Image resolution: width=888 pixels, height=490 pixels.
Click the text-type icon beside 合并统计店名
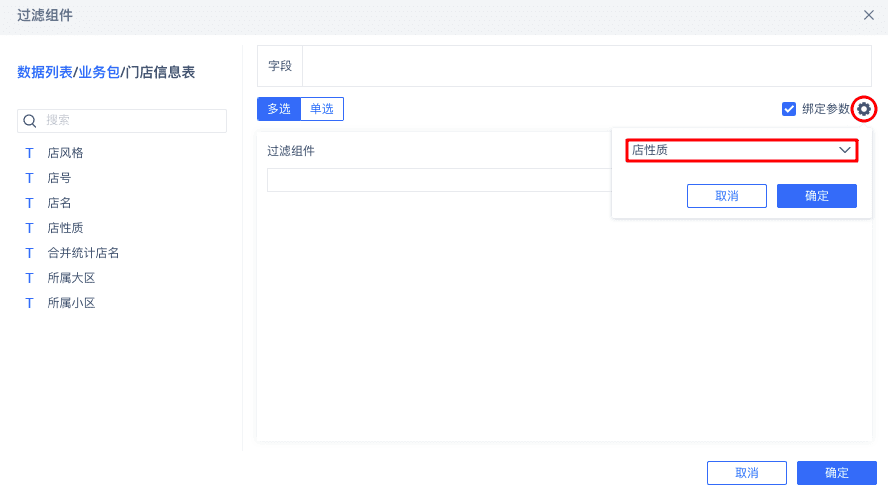pyautogui.click(x=29, y=253)
